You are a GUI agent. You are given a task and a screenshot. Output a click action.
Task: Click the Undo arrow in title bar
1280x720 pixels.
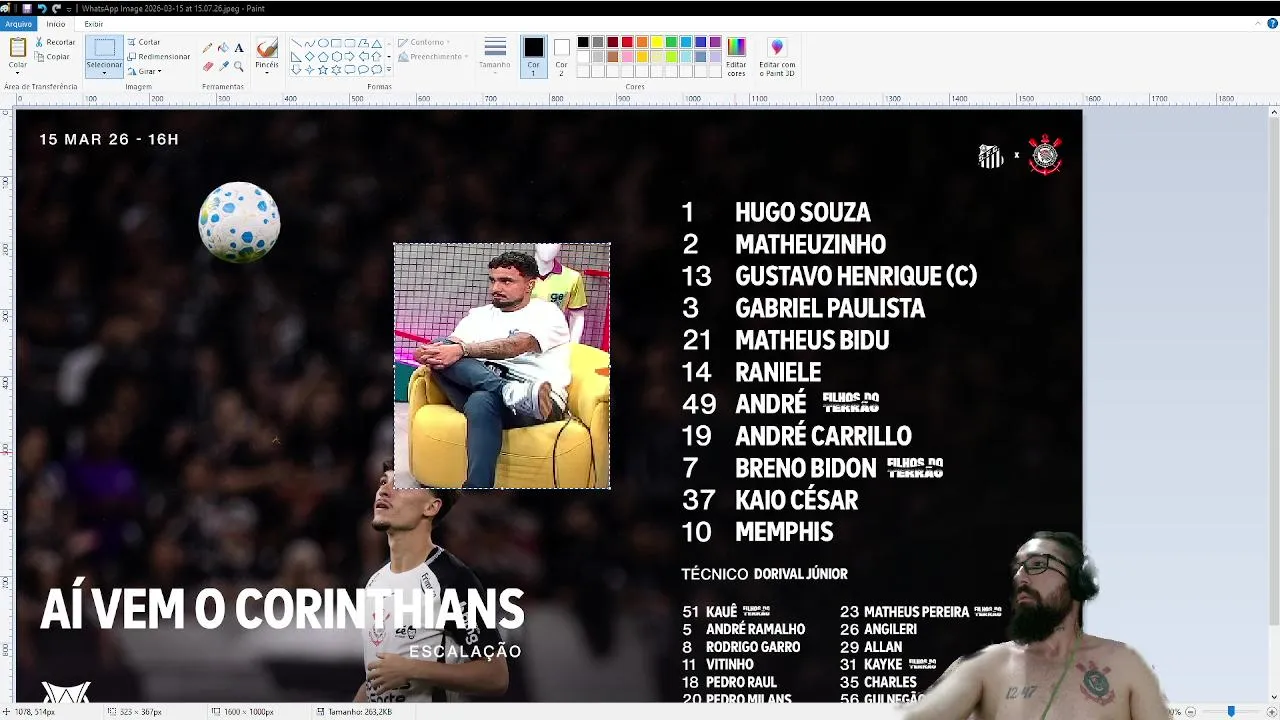41,8
